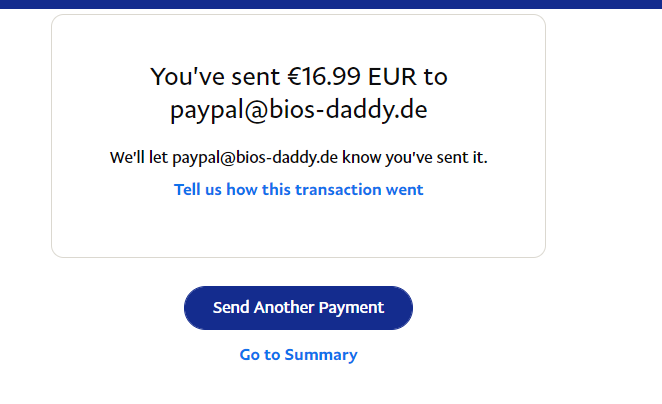Screen dimensions: 662x404
Task: Open the Go to Summary link
Action: pyautogui.click(x=298, y=355)
